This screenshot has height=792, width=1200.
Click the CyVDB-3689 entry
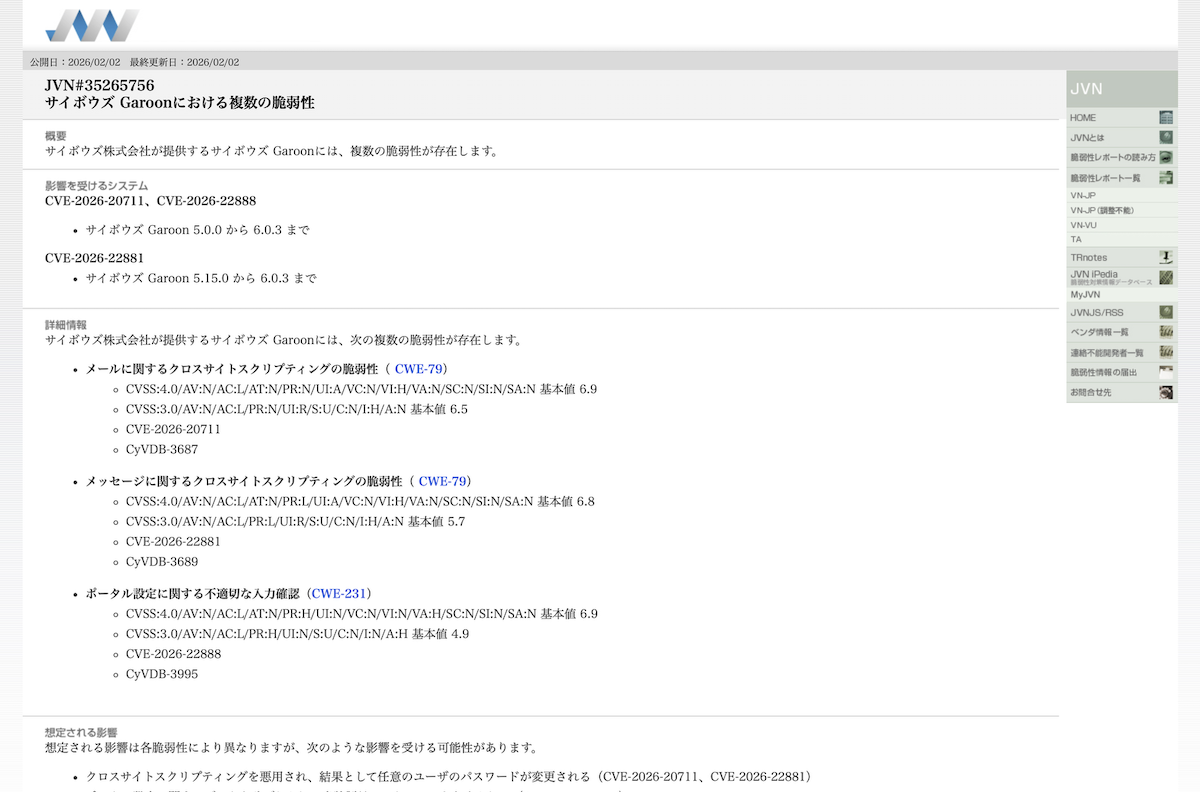(162, 561)
